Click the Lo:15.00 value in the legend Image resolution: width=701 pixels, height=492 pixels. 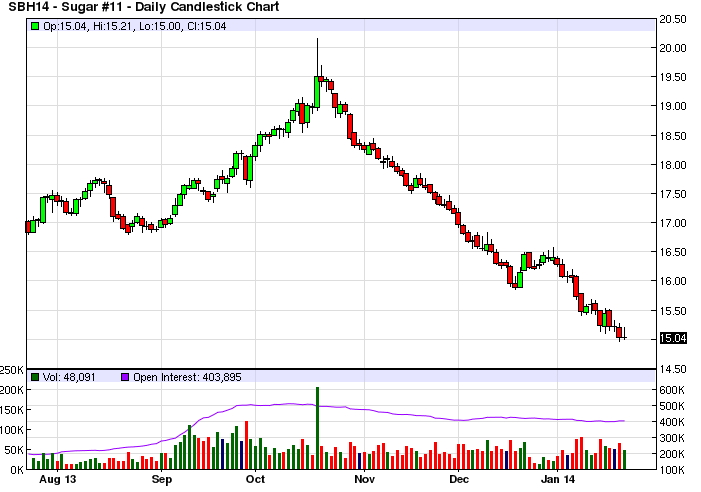(160, 26)
